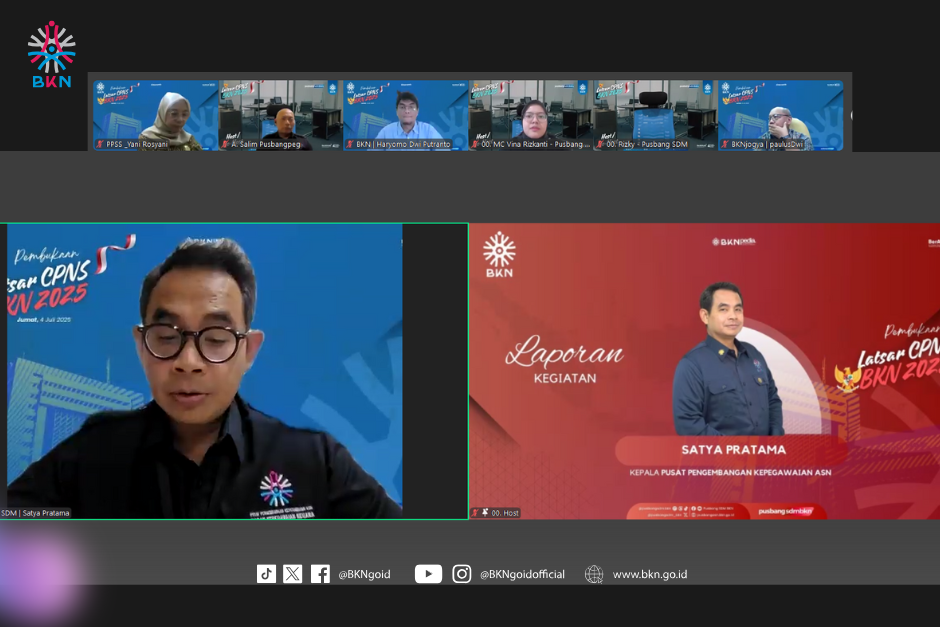Screen dimensions: 940x627
Task: Click the @BKNgoidofficial handle
Action: tap(522, 574)
